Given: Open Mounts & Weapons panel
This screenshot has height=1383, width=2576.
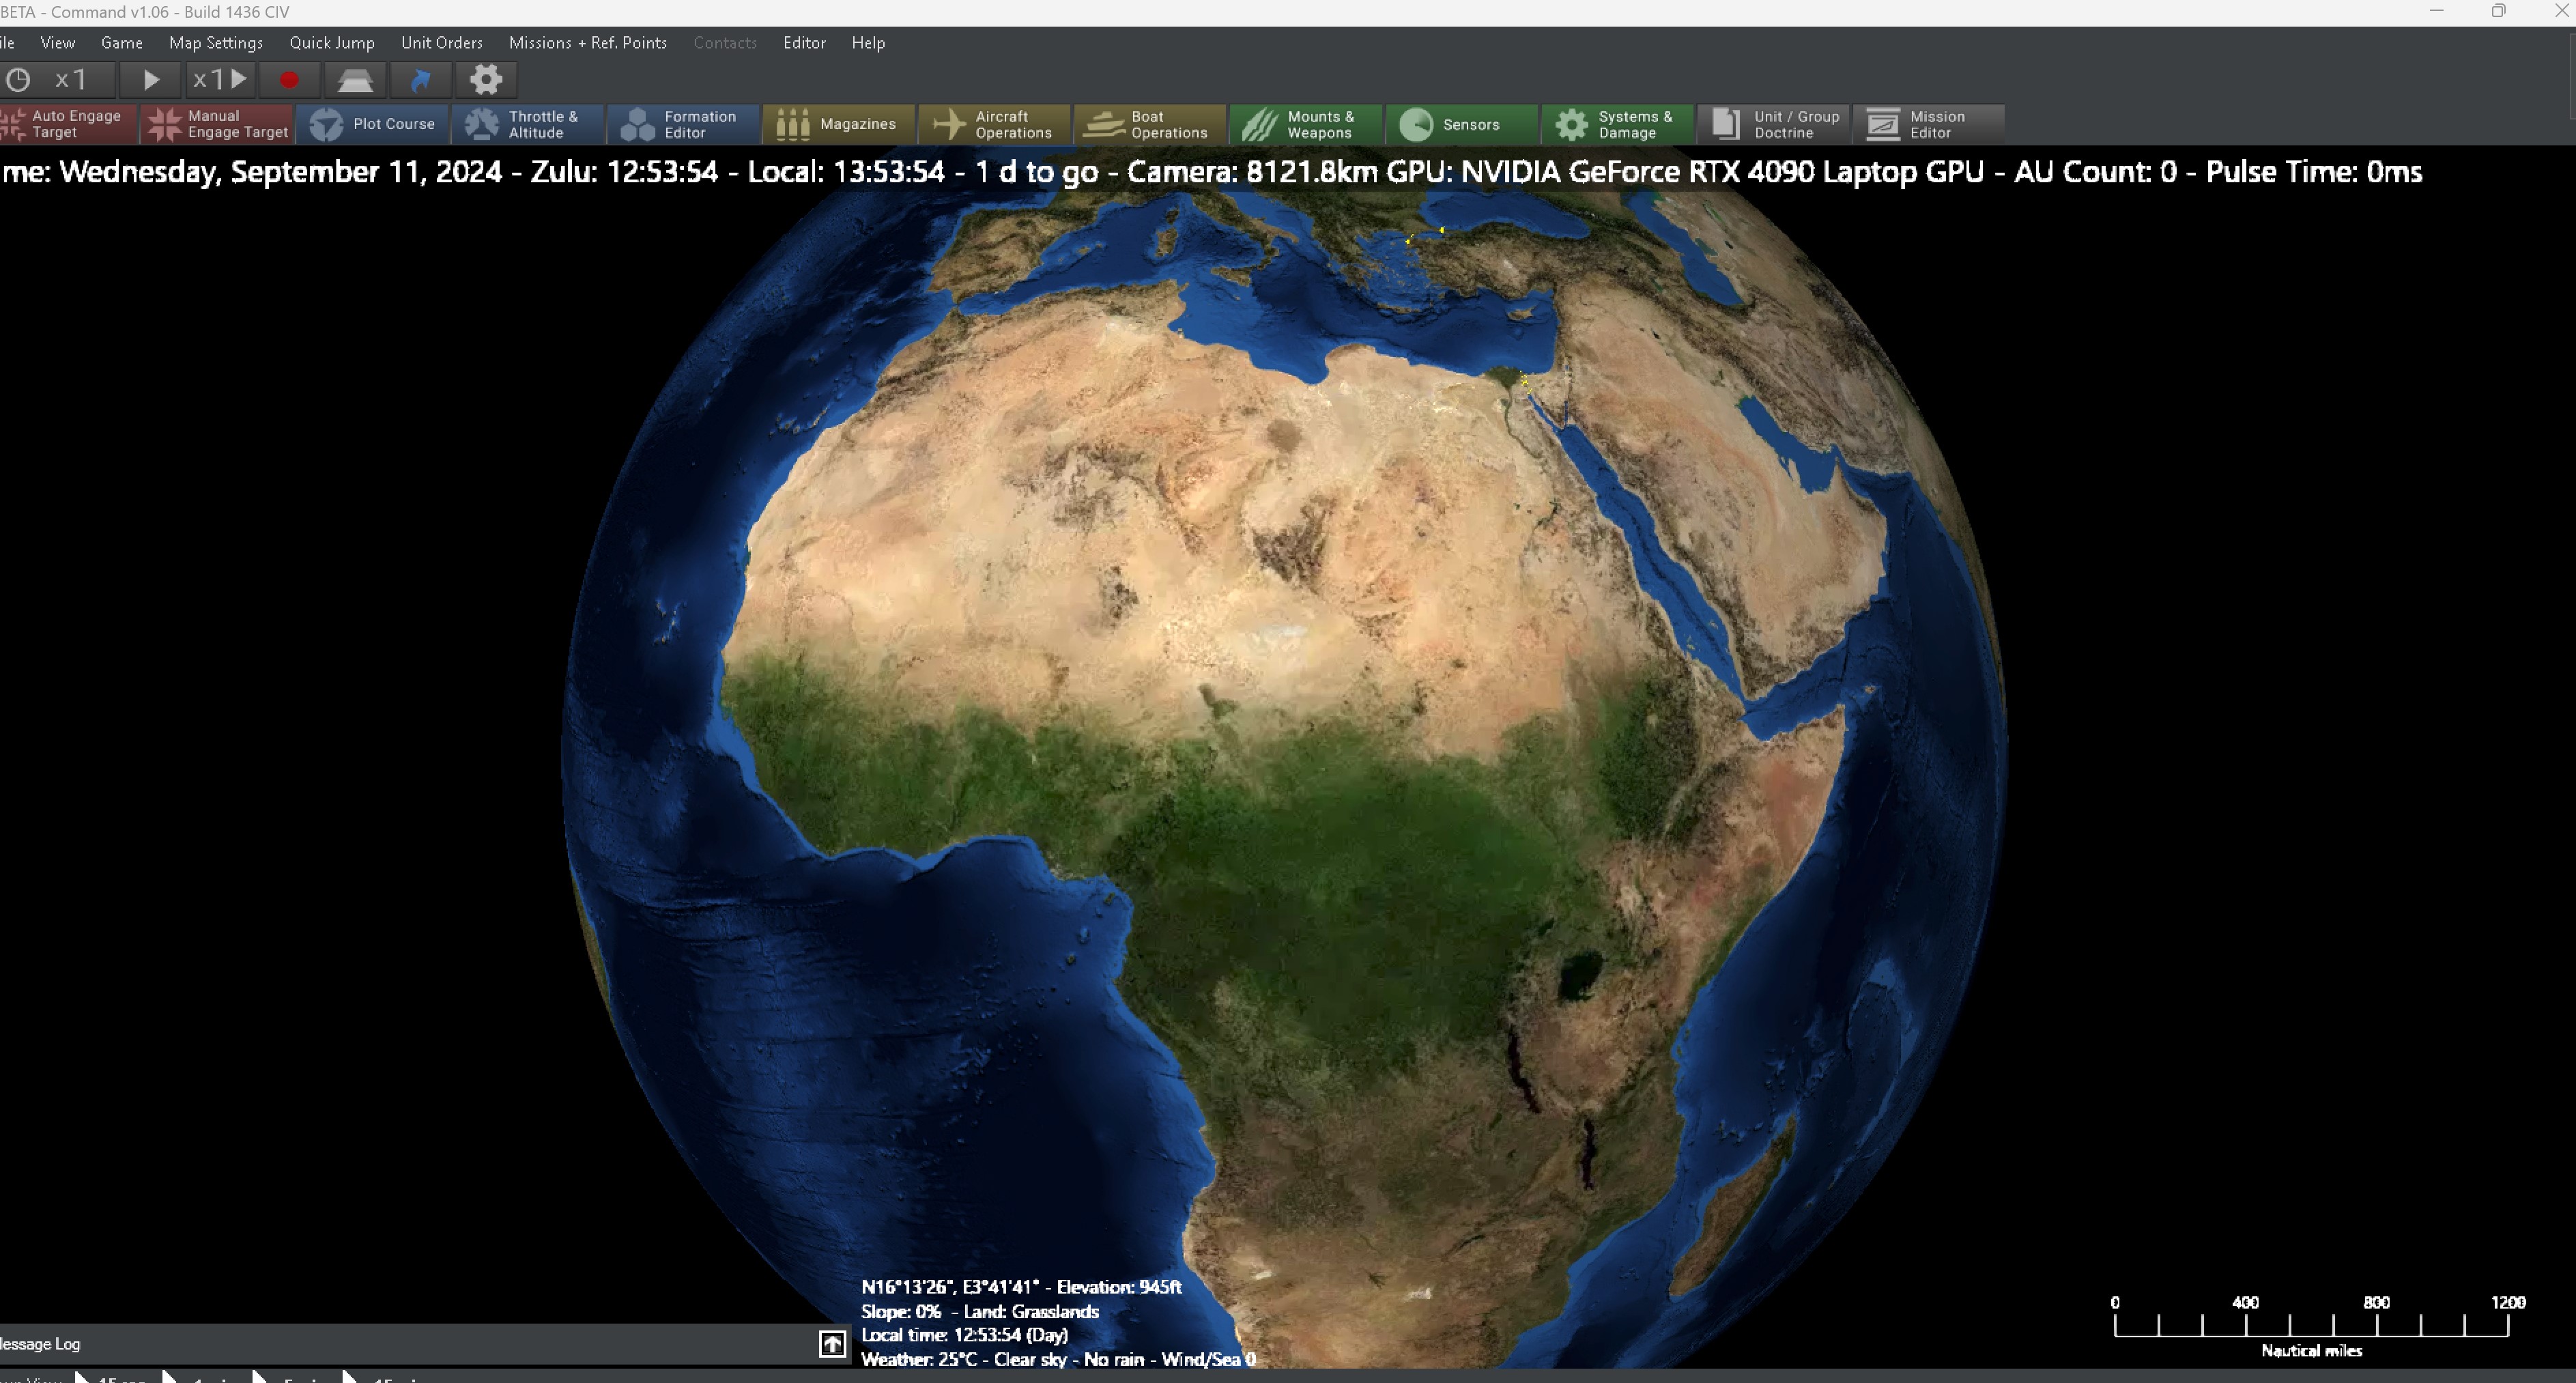Looking at the screenshot, I should (x=1306, y=125).
